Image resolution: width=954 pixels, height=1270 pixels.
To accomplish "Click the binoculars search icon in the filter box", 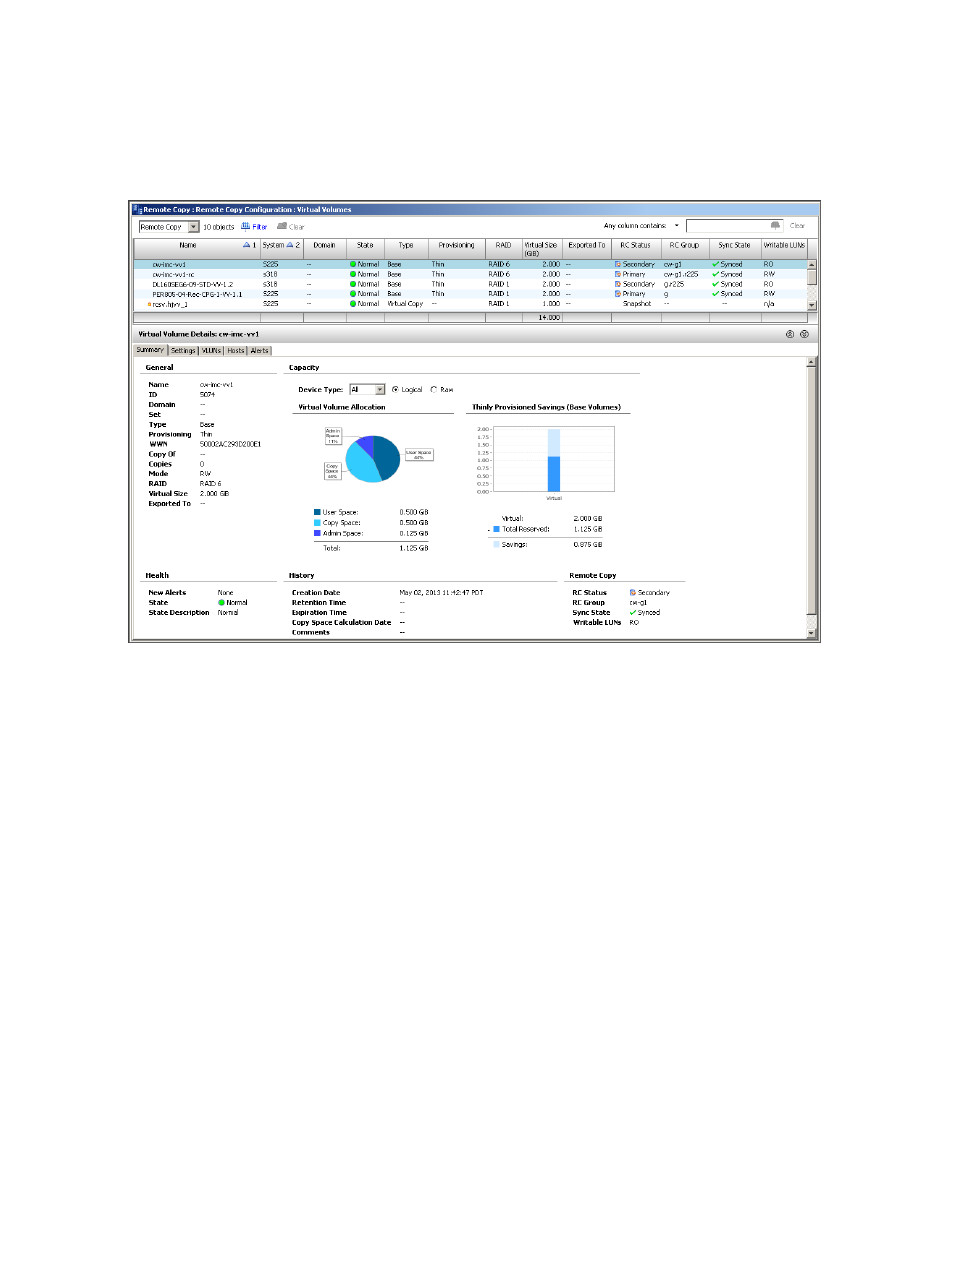I will pos(775,226).
